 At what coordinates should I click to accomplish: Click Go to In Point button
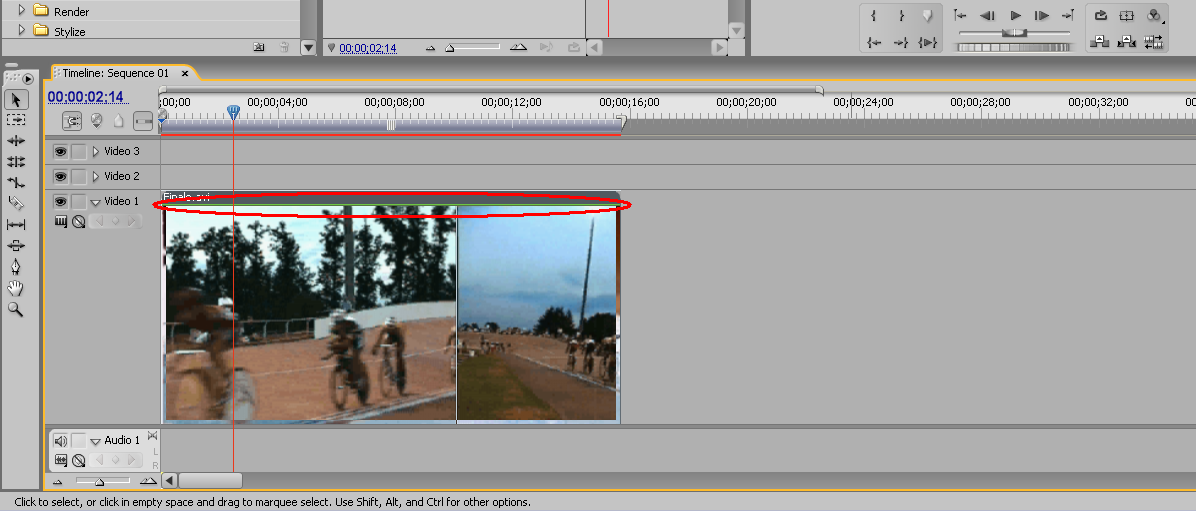[x=874, y=43]
